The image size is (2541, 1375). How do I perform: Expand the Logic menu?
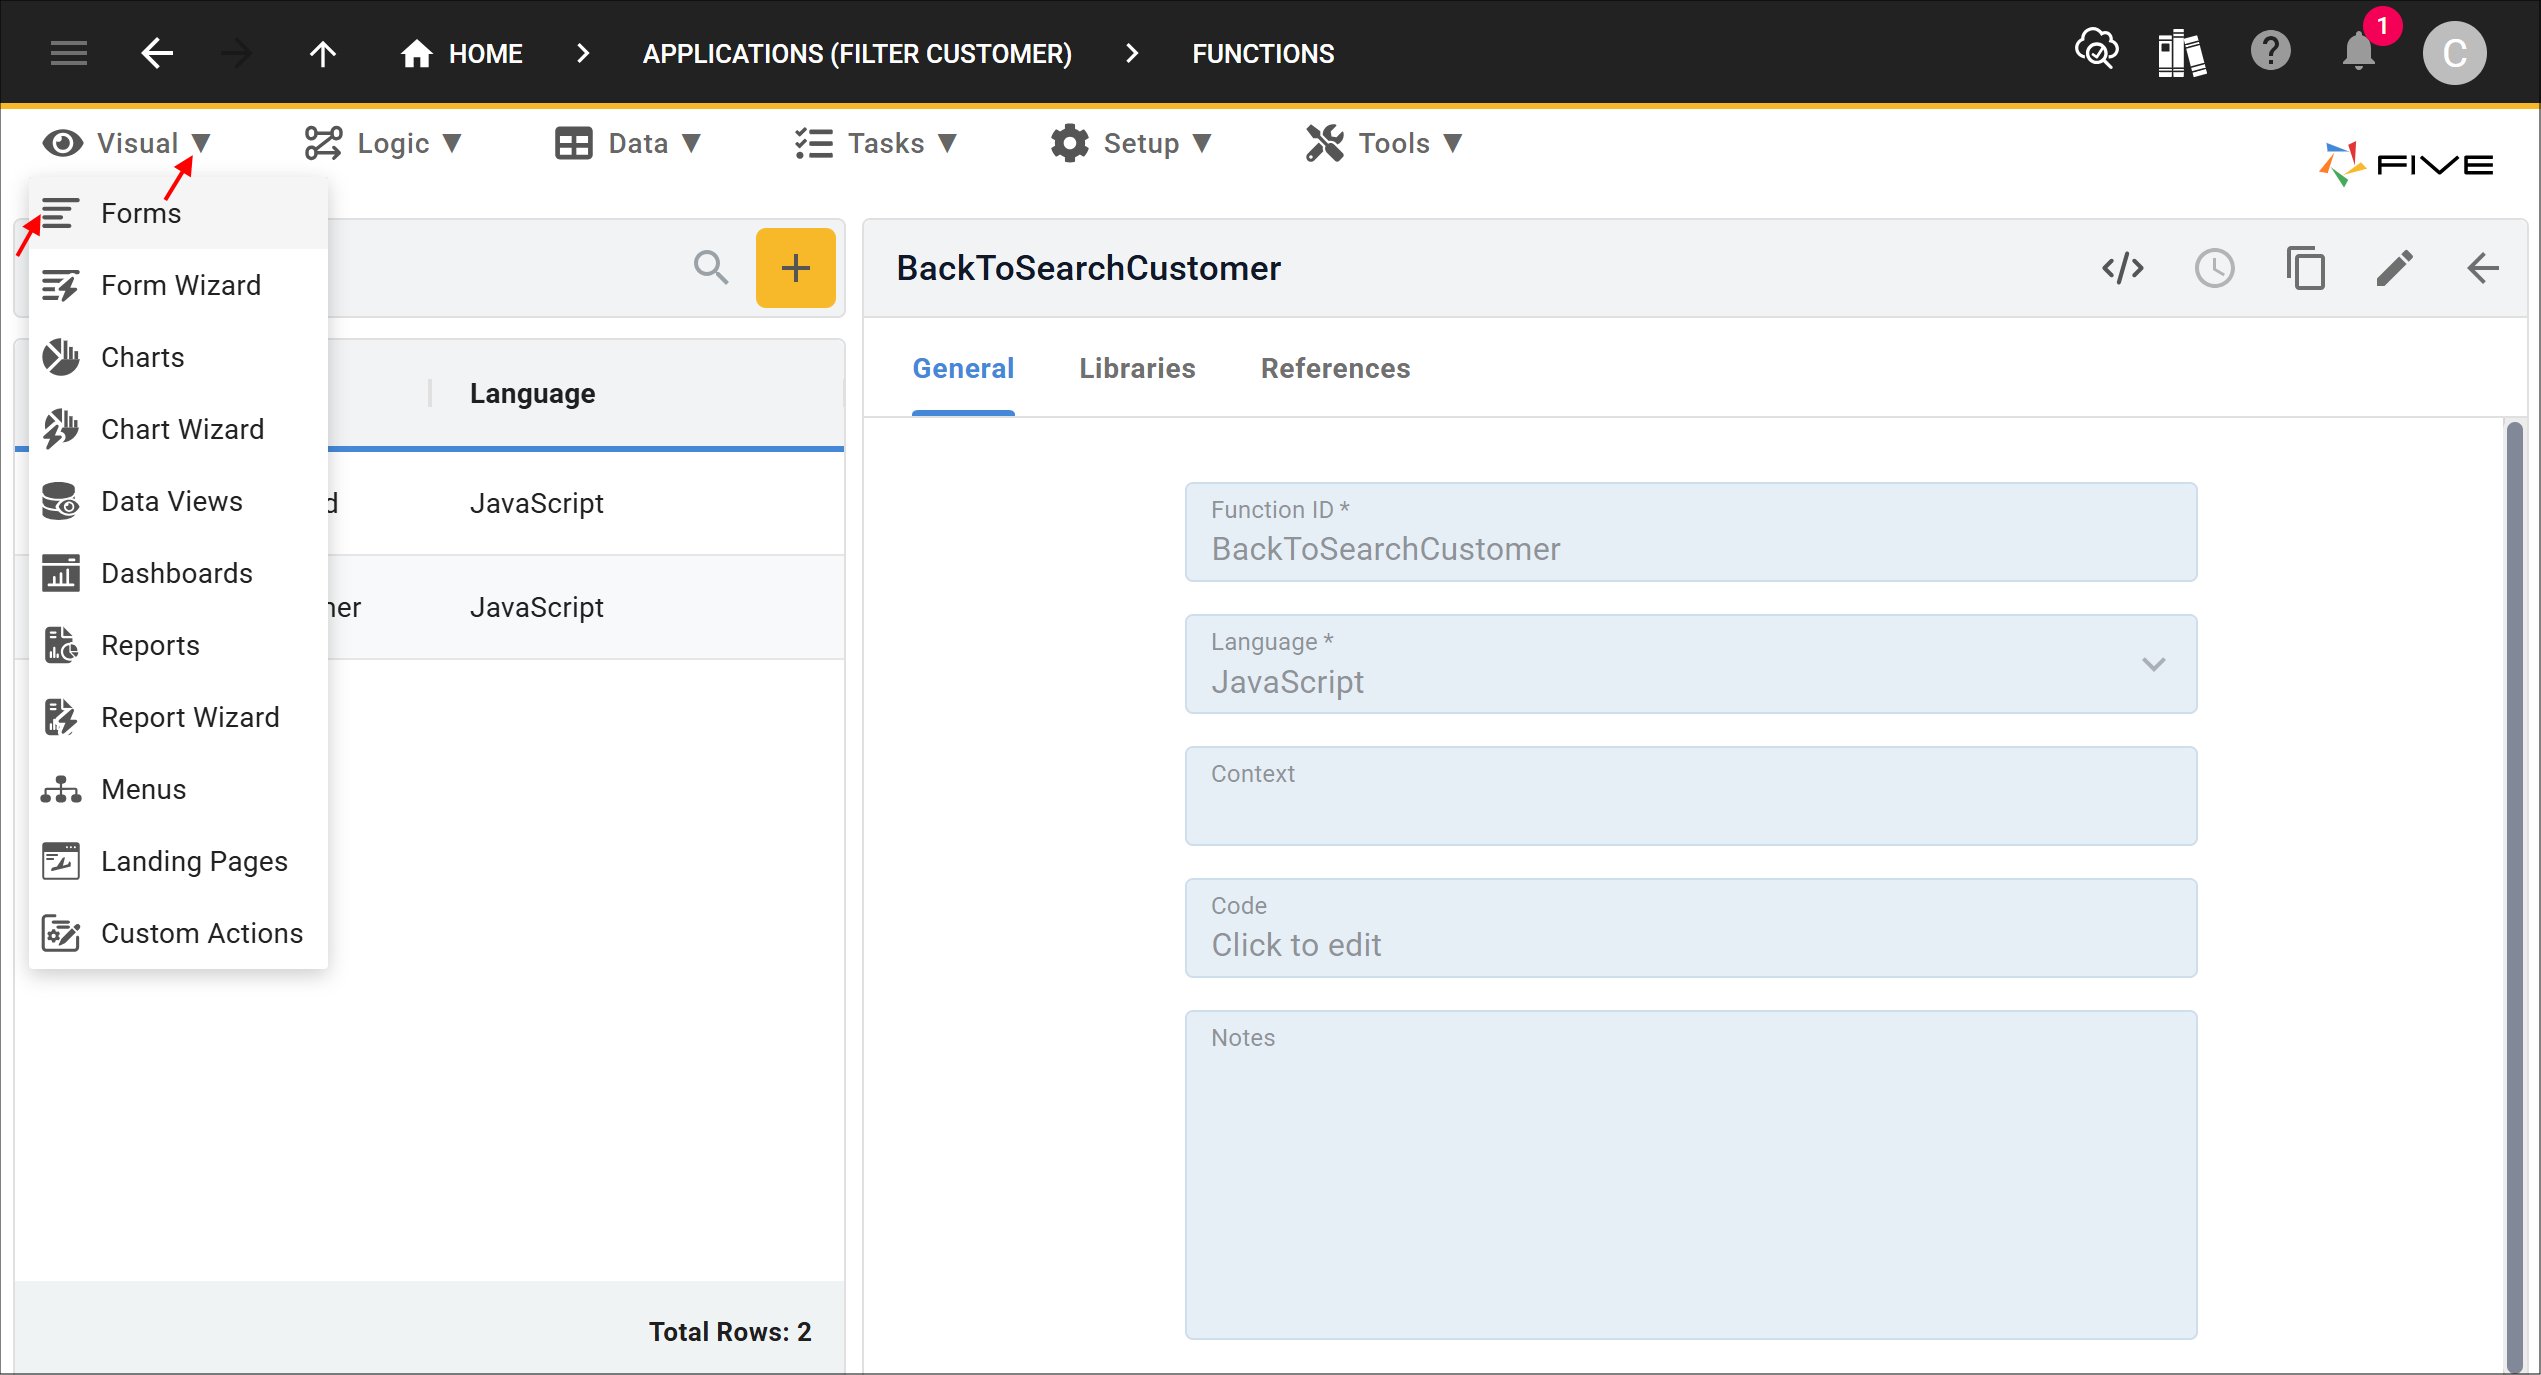click(x=383, y=143)
